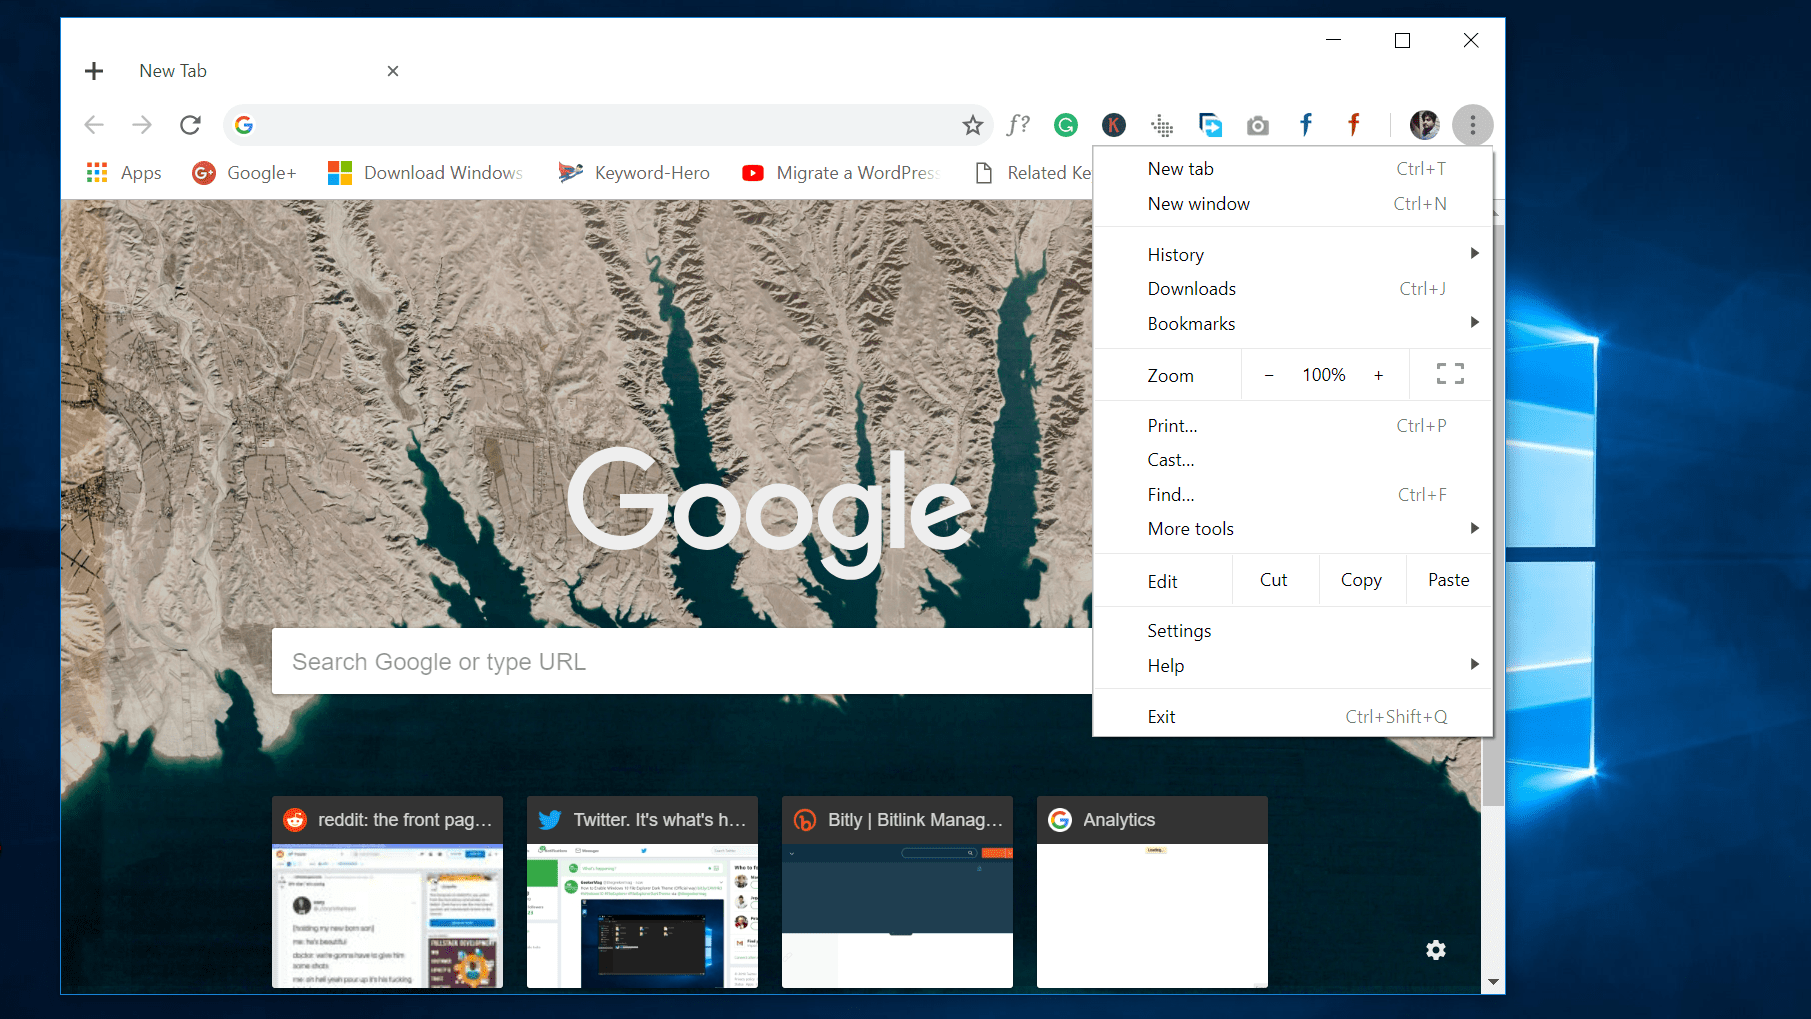Decrease zoom with minus button
1811x1019 pixels.
(1269, 375)
